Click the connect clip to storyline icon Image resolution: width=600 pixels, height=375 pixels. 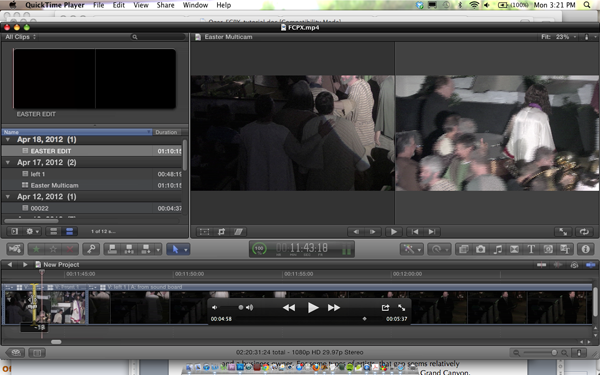tap(112, 249)
